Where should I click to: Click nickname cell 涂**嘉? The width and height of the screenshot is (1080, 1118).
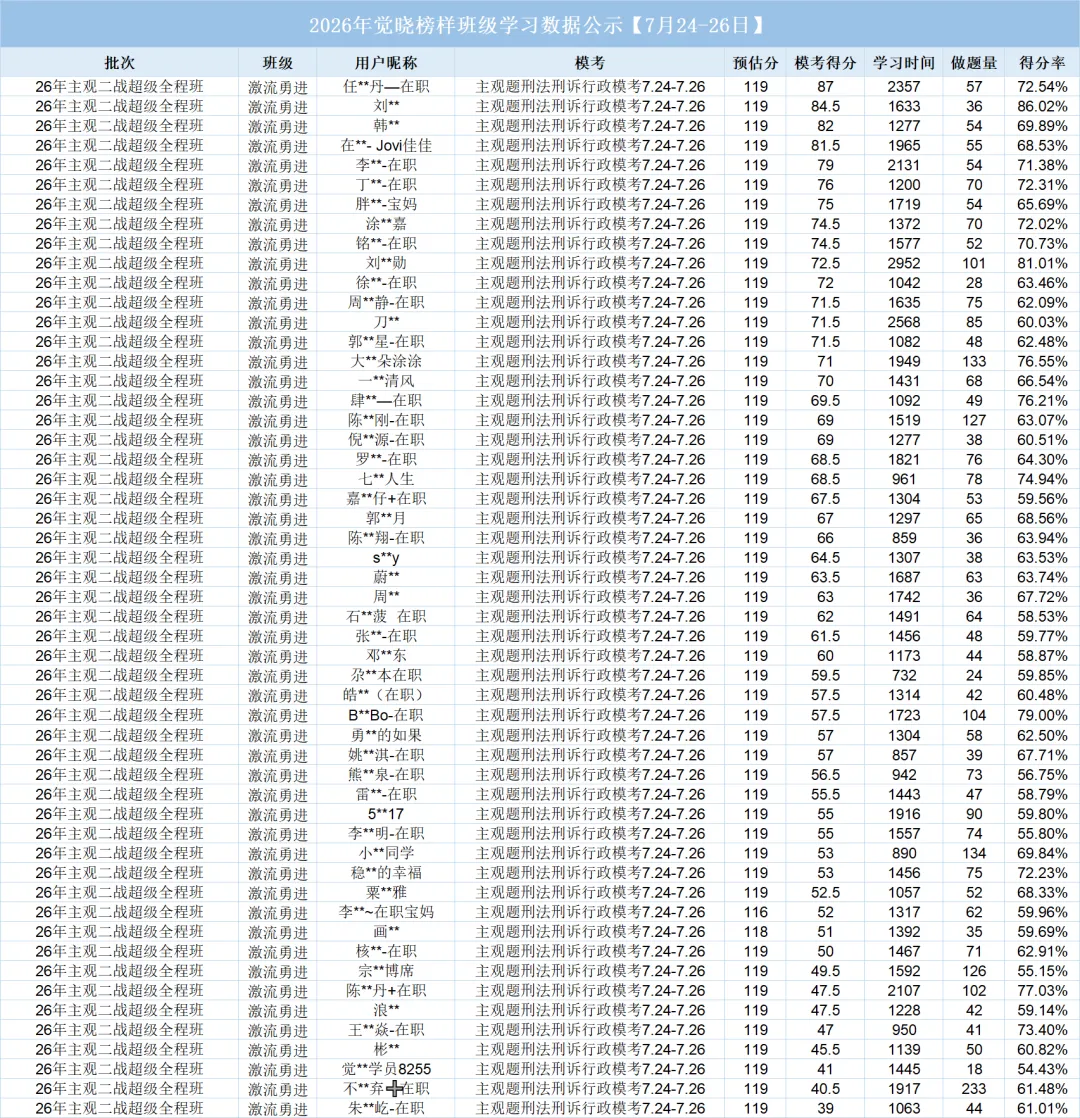(386, 224)
